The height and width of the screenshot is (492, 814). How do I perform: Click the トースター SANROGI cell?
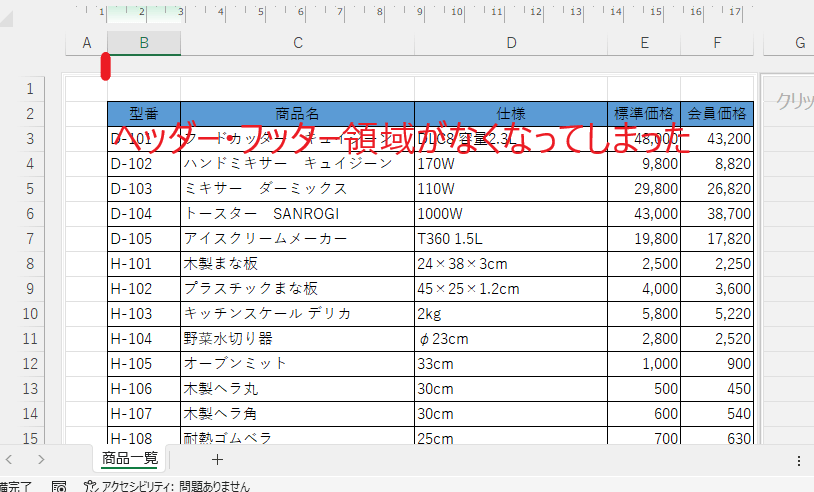pyautogui.click(x=297, y=213)
